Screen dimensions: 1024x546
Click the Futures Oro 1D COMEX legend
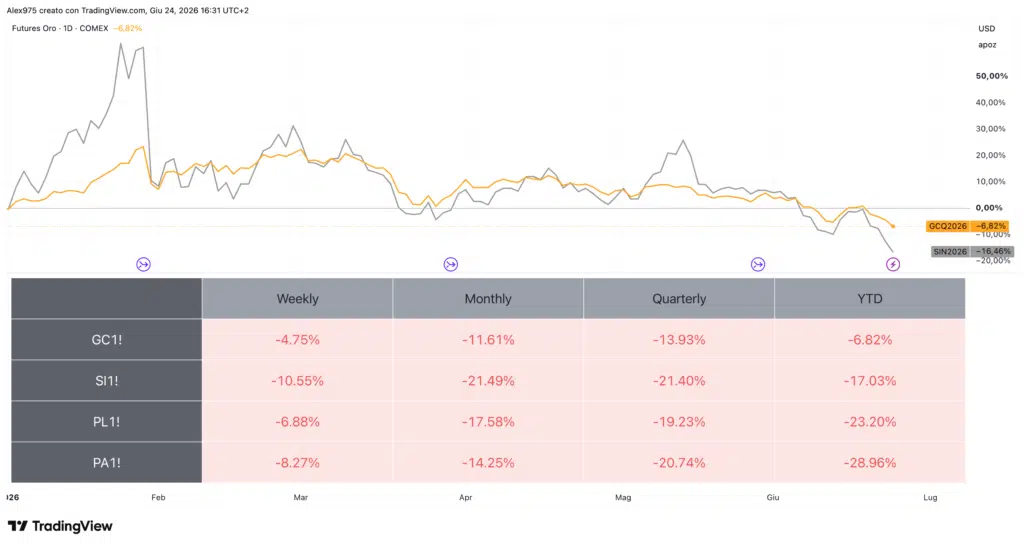pyautogui.click(x=60, y=28)
